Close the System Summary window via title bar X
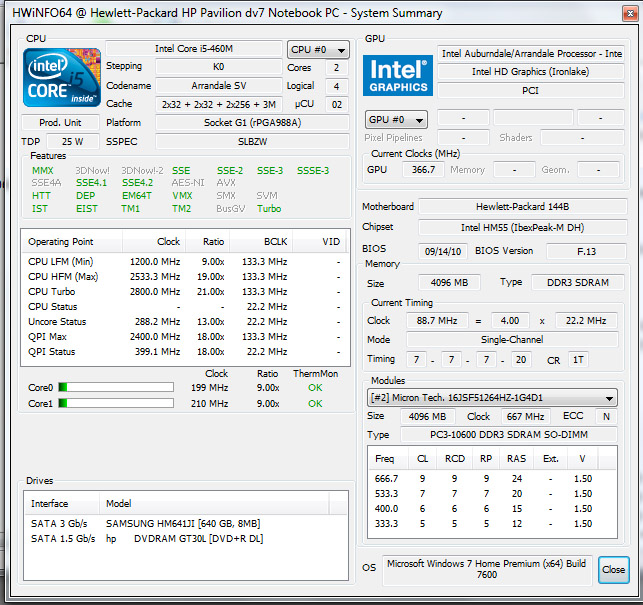The image size is (643, 605). point(630,14)
